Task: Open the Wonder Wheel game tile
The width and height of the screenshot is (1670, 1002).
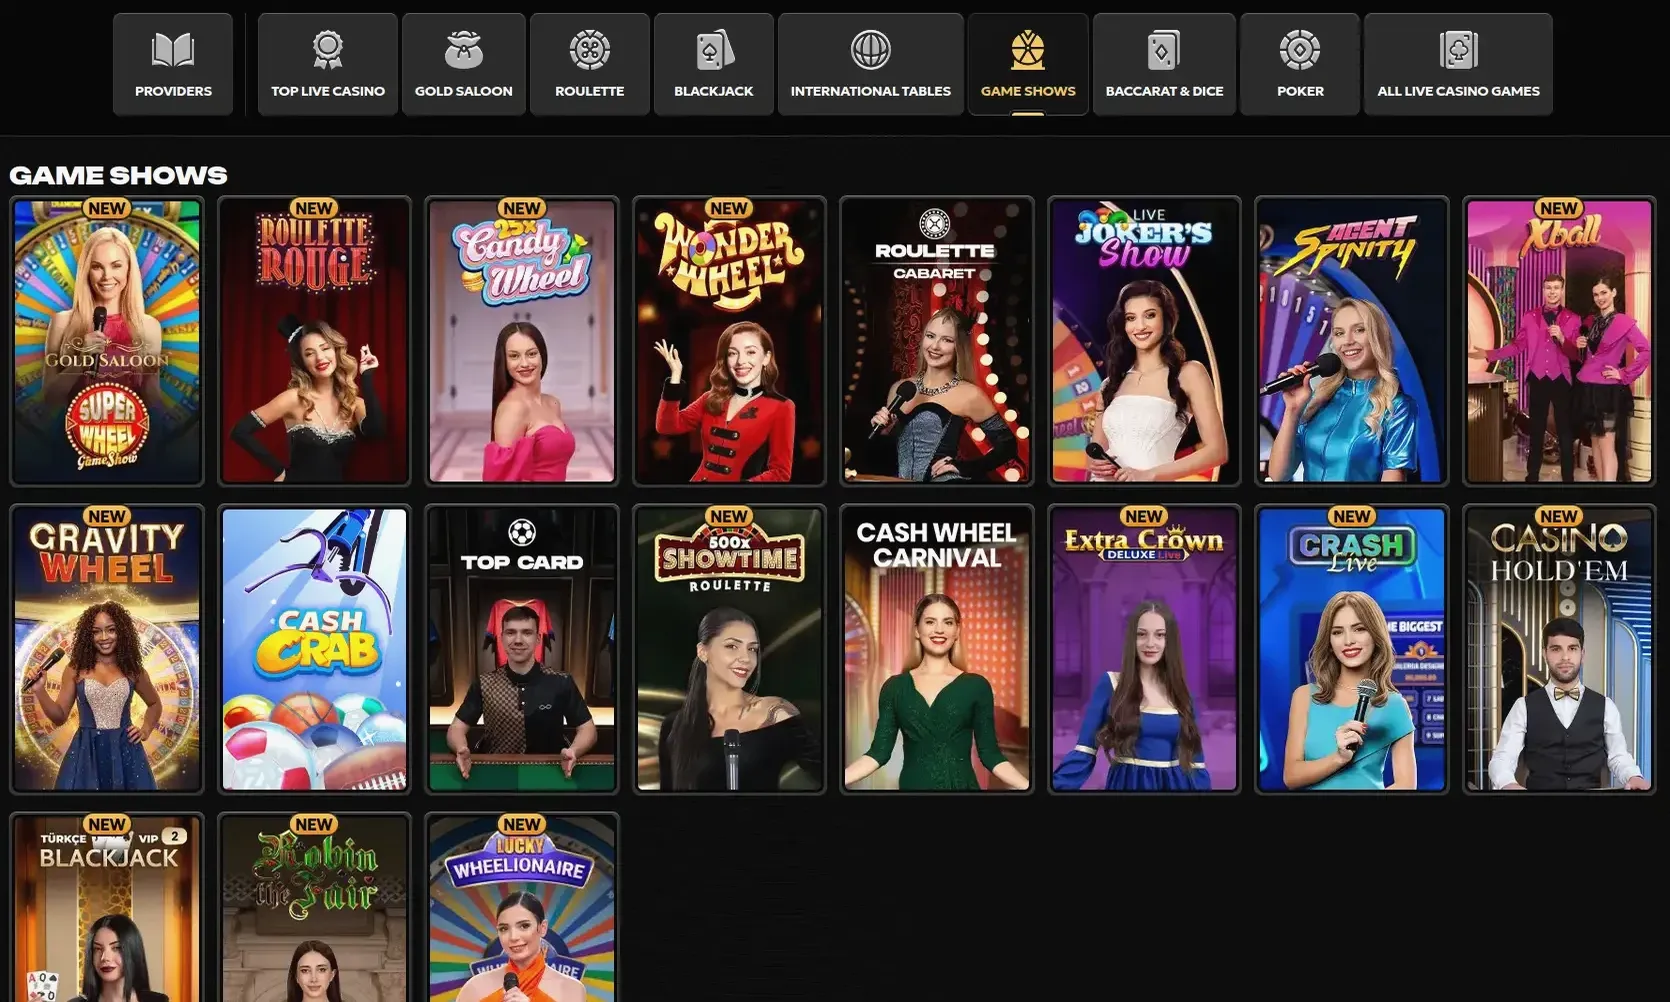Action: (730, 341)
